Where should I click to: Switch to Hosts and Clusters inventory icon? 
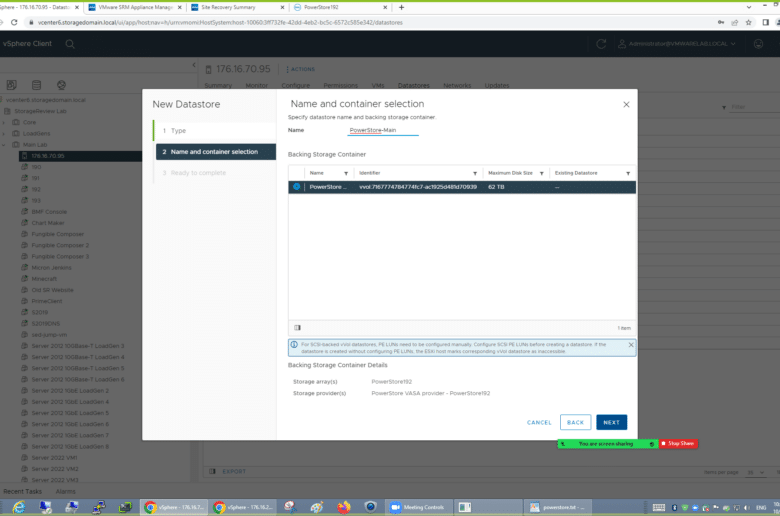pos(11,85)
